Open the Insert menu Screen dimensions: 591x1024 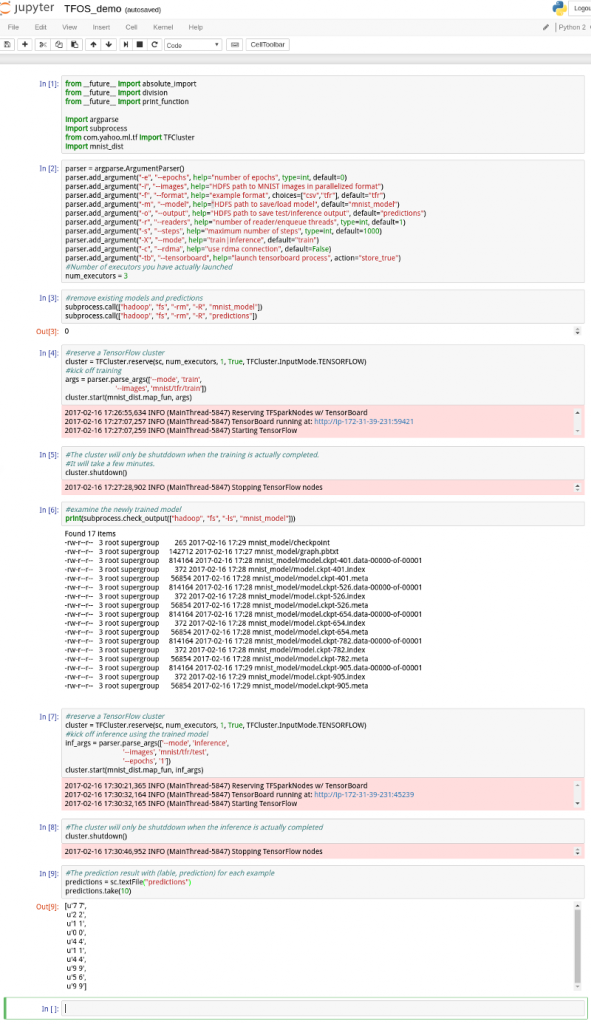pos(101,27)
